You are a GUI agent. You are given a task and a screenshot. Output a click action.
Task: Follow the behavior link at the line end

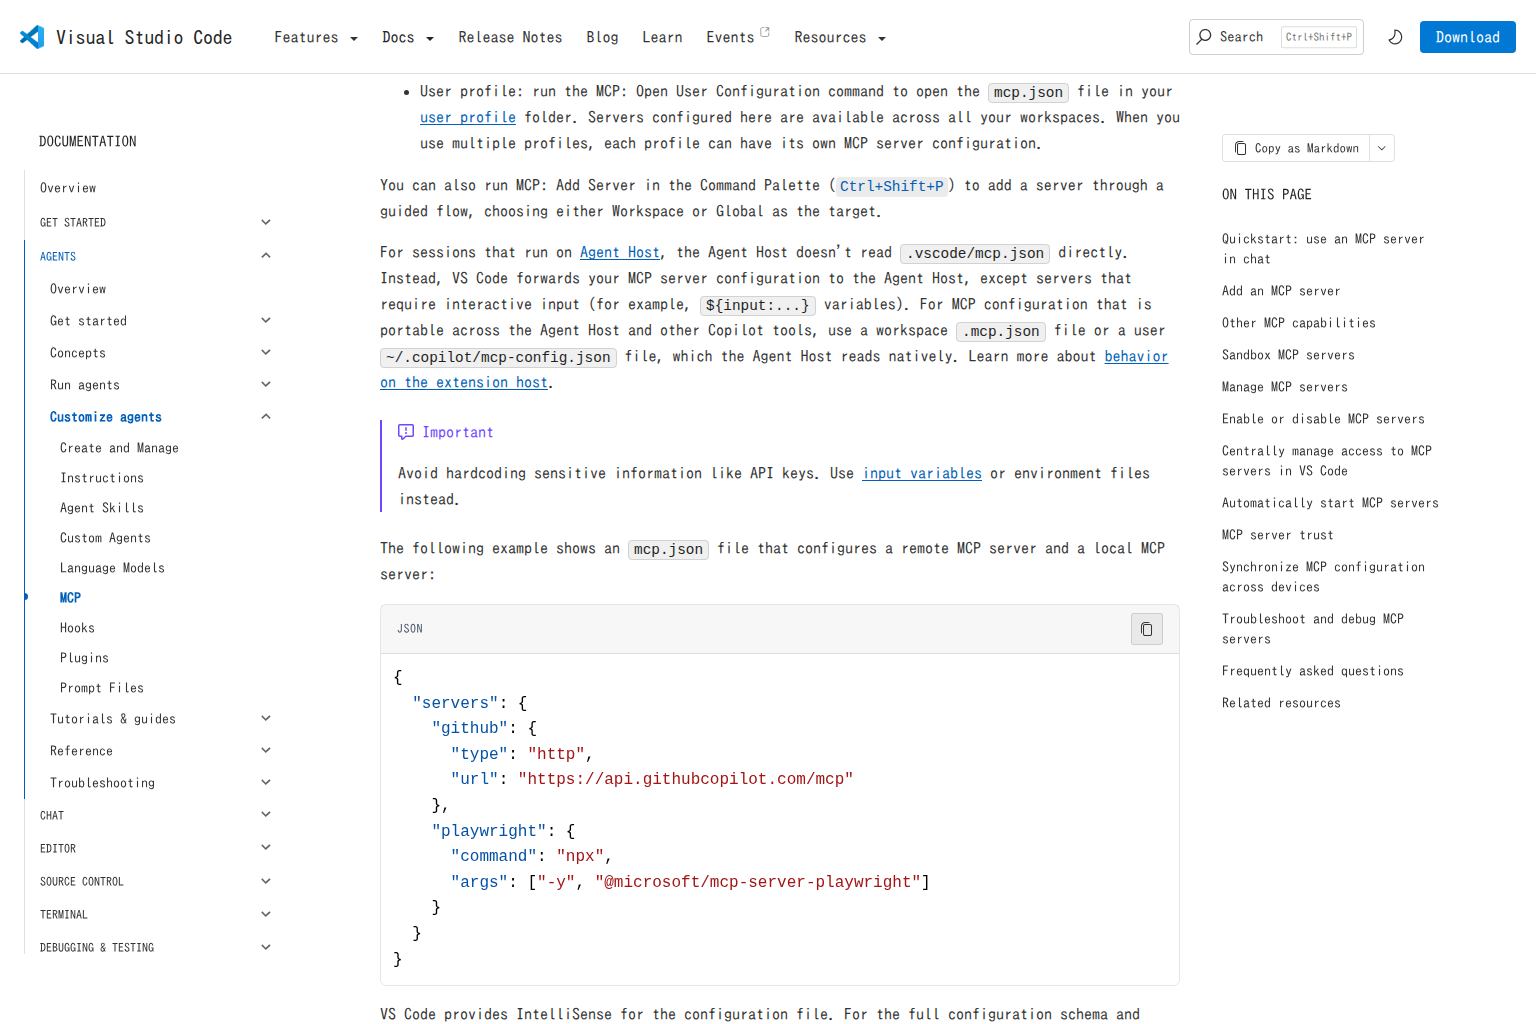(x=1136, y=357)
